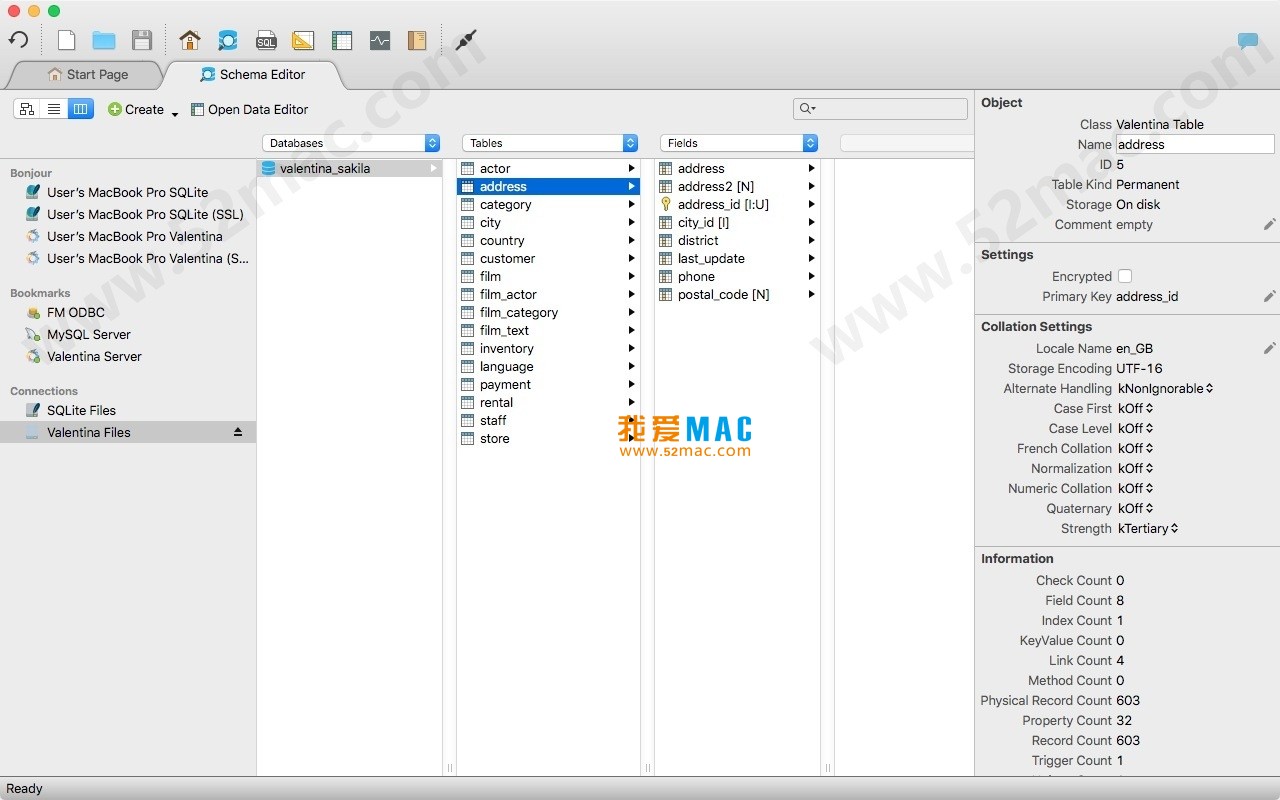1280x800 pixels.
Task: Click the Data Editor grid icon in toolbar
Action: (x=342, y=40)
